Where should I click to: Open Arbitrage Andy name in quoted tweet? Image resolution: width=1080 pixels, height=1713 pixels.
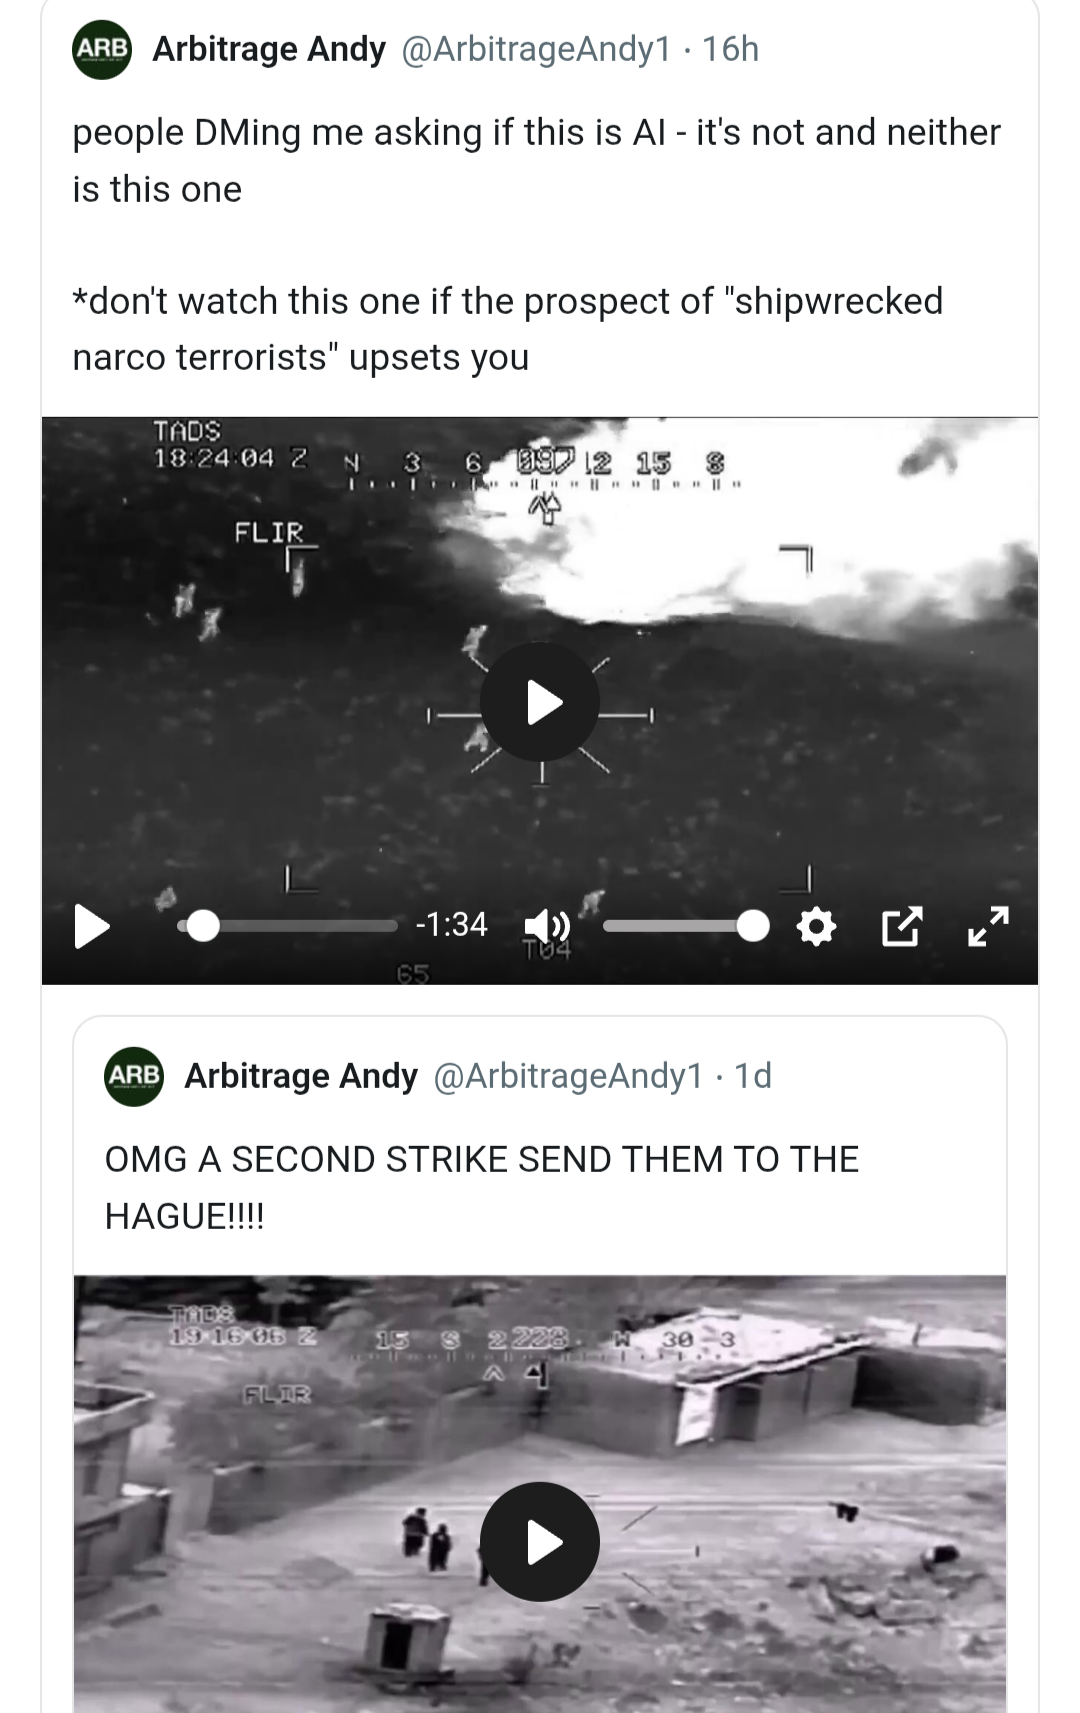pyautogui.click(x=301, y=1076)
